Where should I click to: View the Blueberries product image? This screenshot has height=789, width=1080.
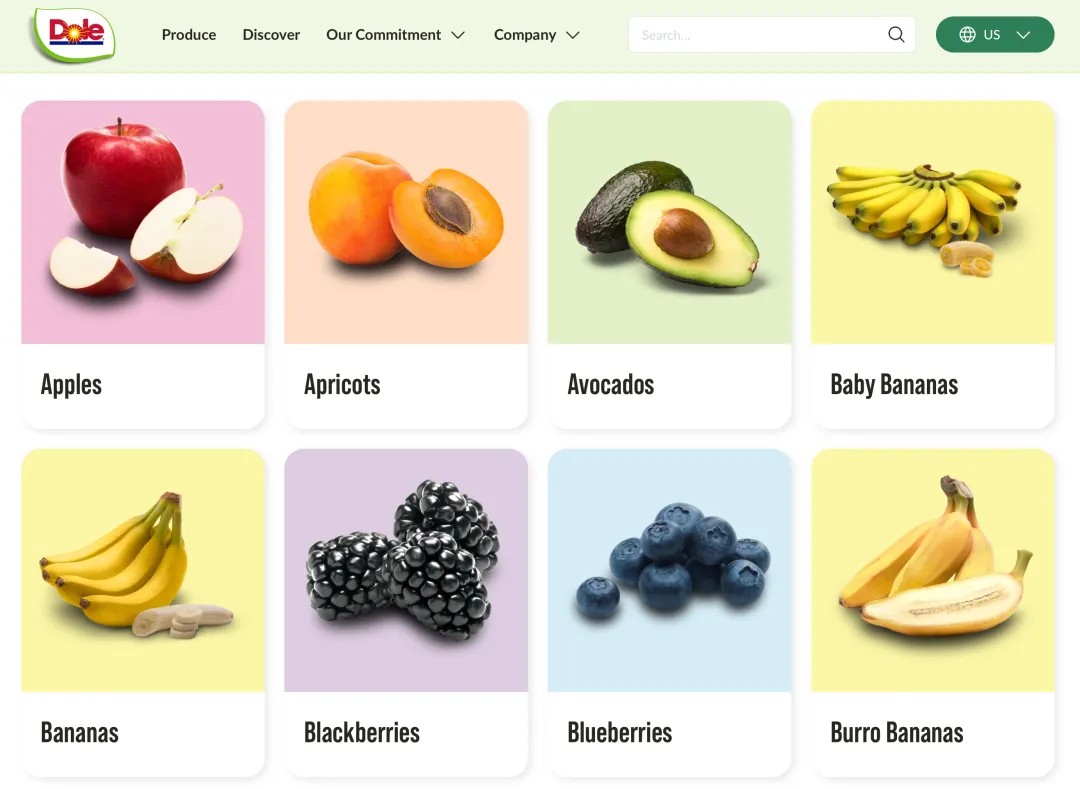coord(669,571)
